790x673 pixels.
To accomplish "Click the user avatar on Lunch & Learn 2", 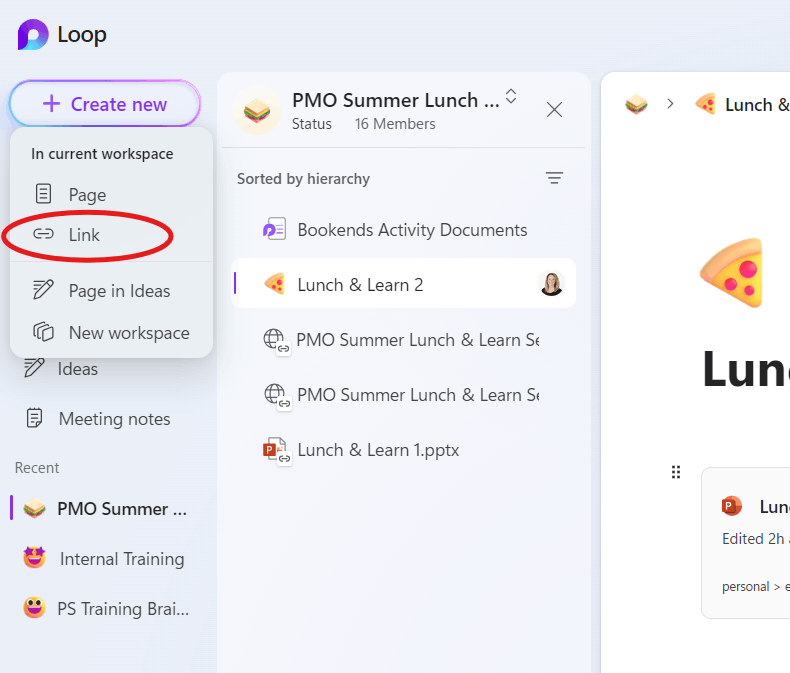I will (x=551, y=284).
